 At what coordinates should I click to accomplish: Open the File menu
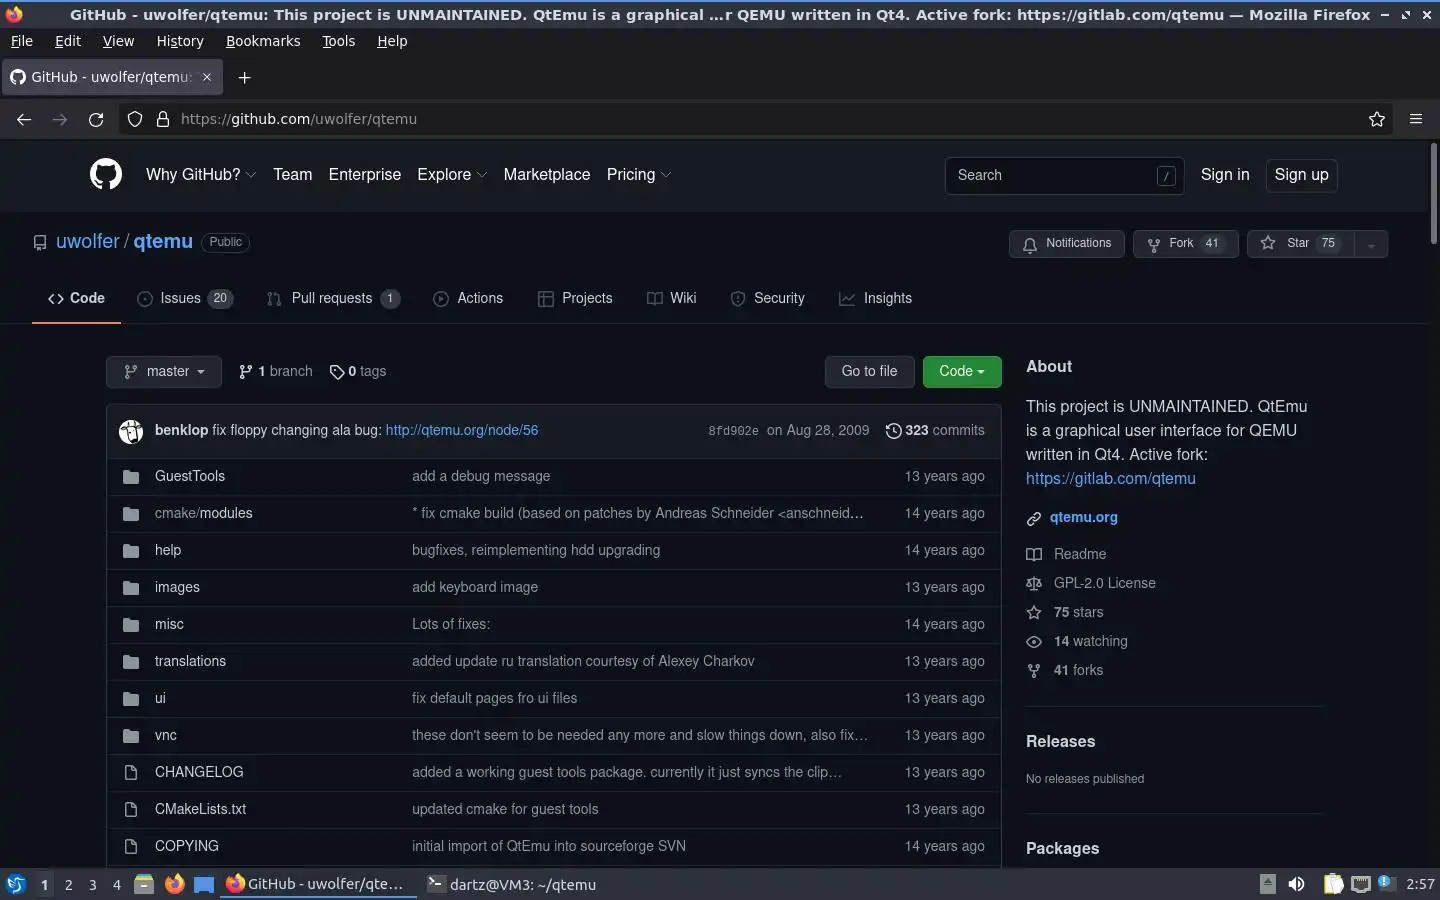[21, 41]
